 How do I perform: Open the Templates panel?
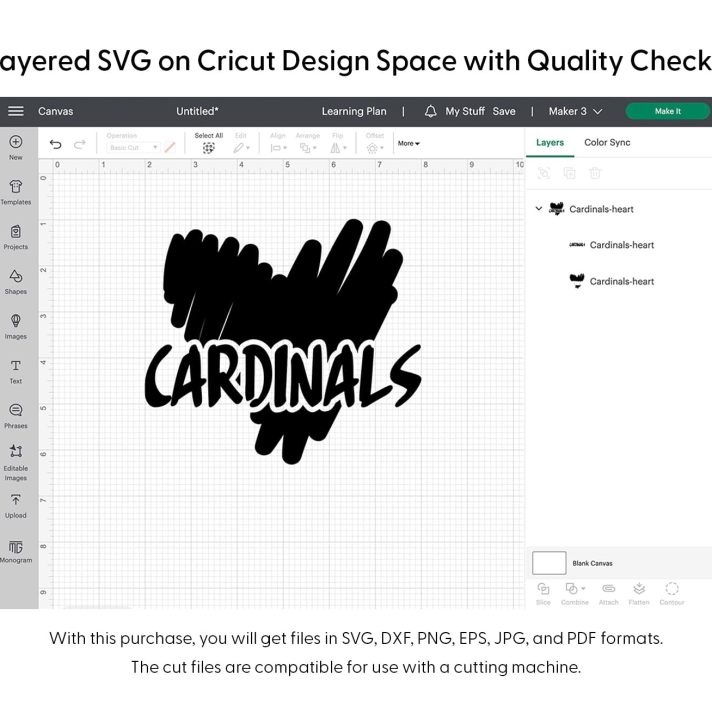pos(15,192)
